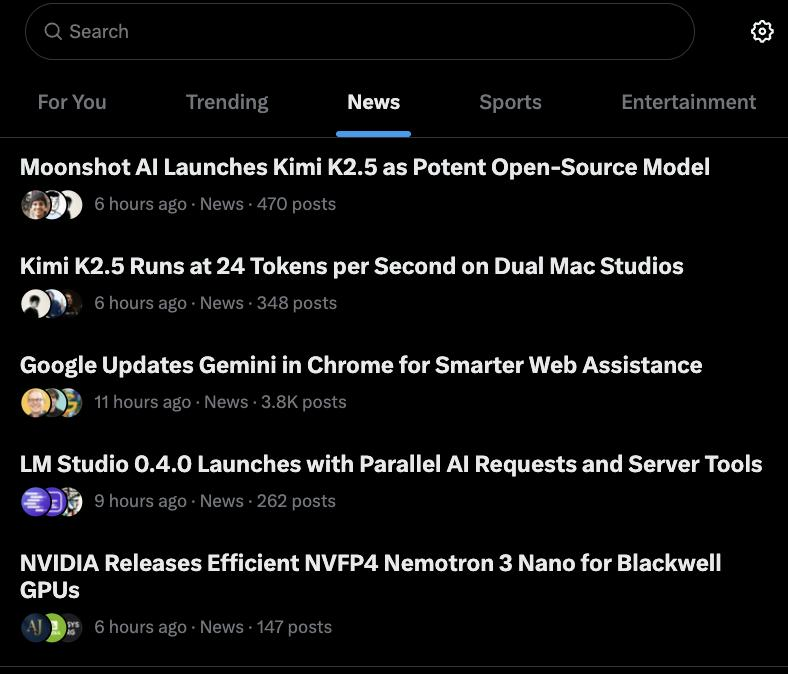Open the settings gear icon

tap(762, 32)
